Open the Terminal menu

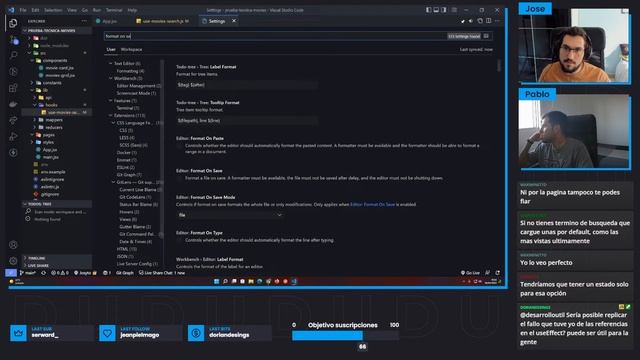coord(114,10)
